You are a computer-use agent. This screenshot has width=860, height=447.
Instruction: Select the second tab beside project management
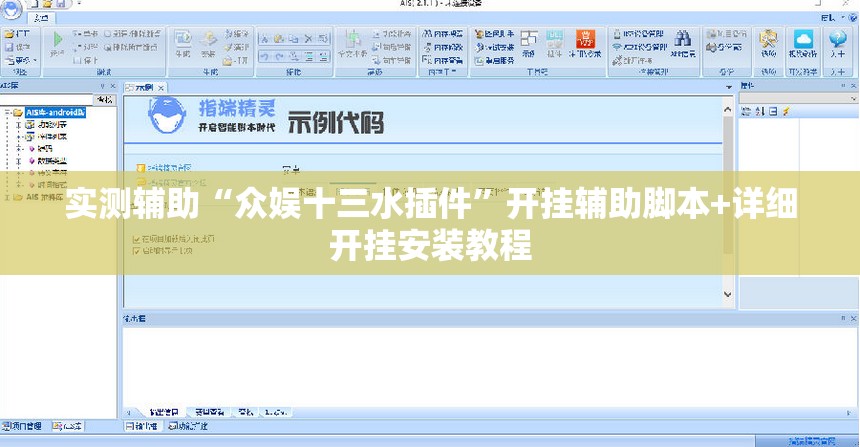pyautogui.click(x=67, y=426)
